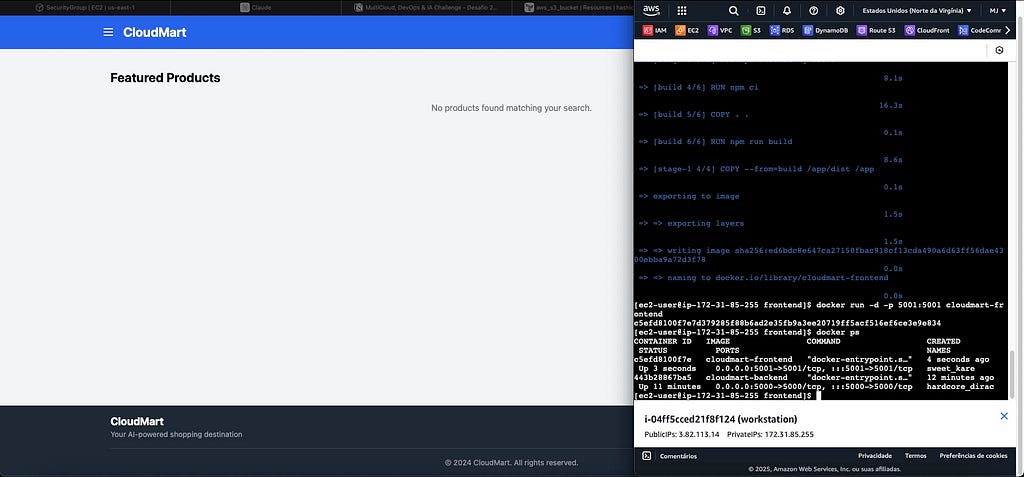Viewport: 1024px width, 477px height.
Task: Open the CloudFront service shortcut
Action: pyautogui.click(x=927, y=30)
